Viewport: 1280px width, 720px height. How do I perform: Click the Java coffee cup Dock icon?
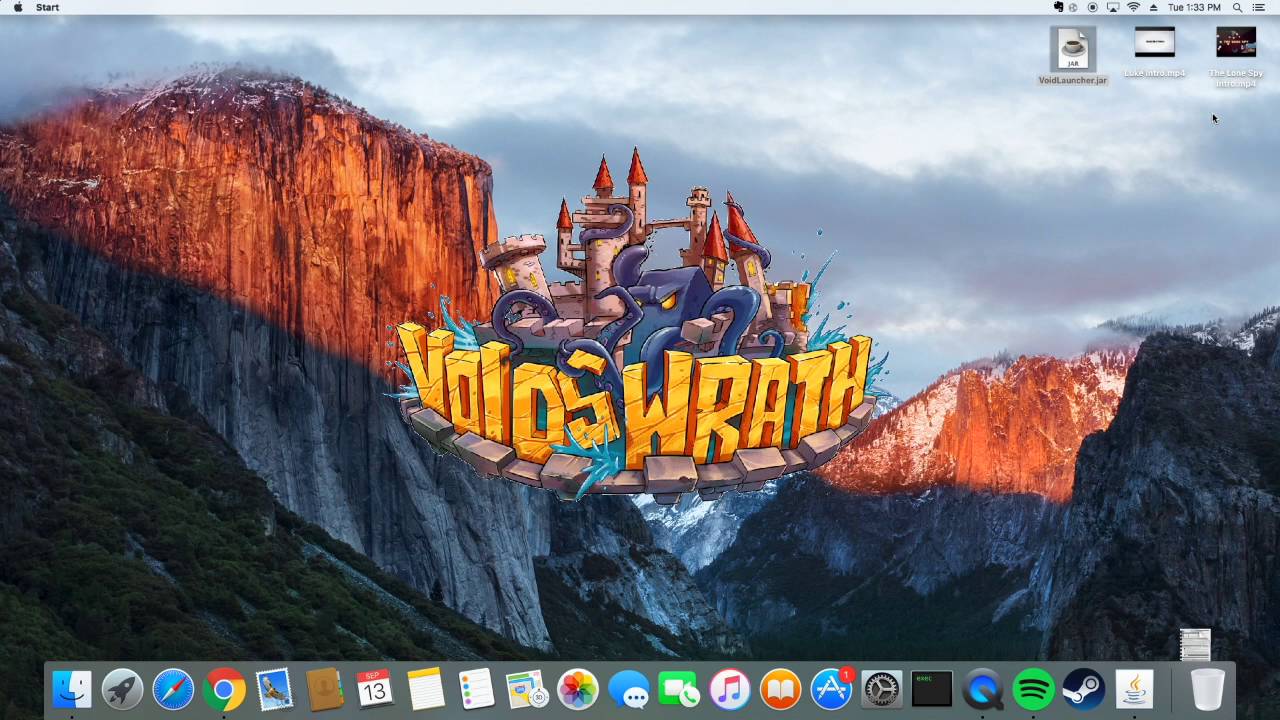click(x=1134, y=690)
